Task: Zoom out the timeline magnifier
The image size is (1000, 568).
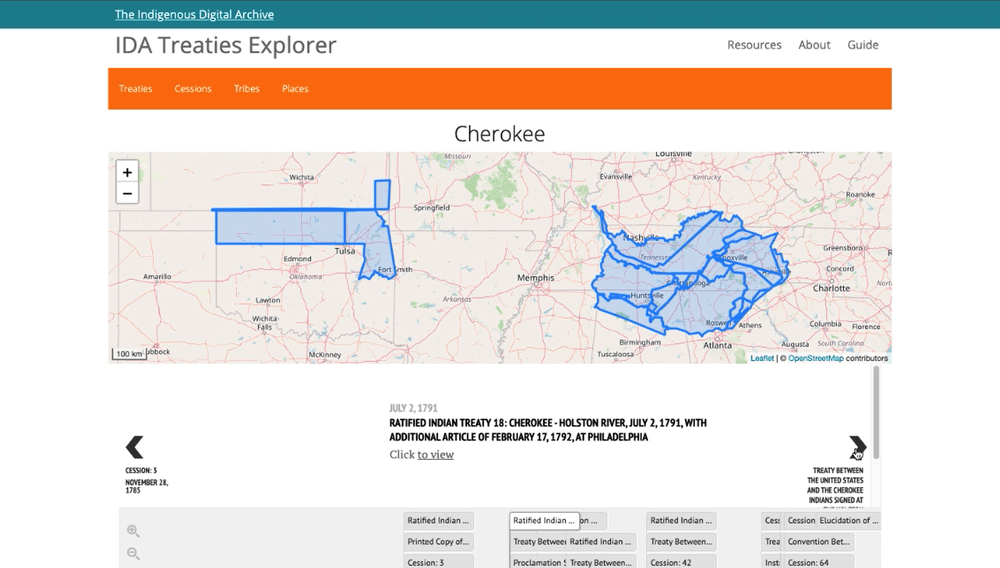Action: click(133, 554)
